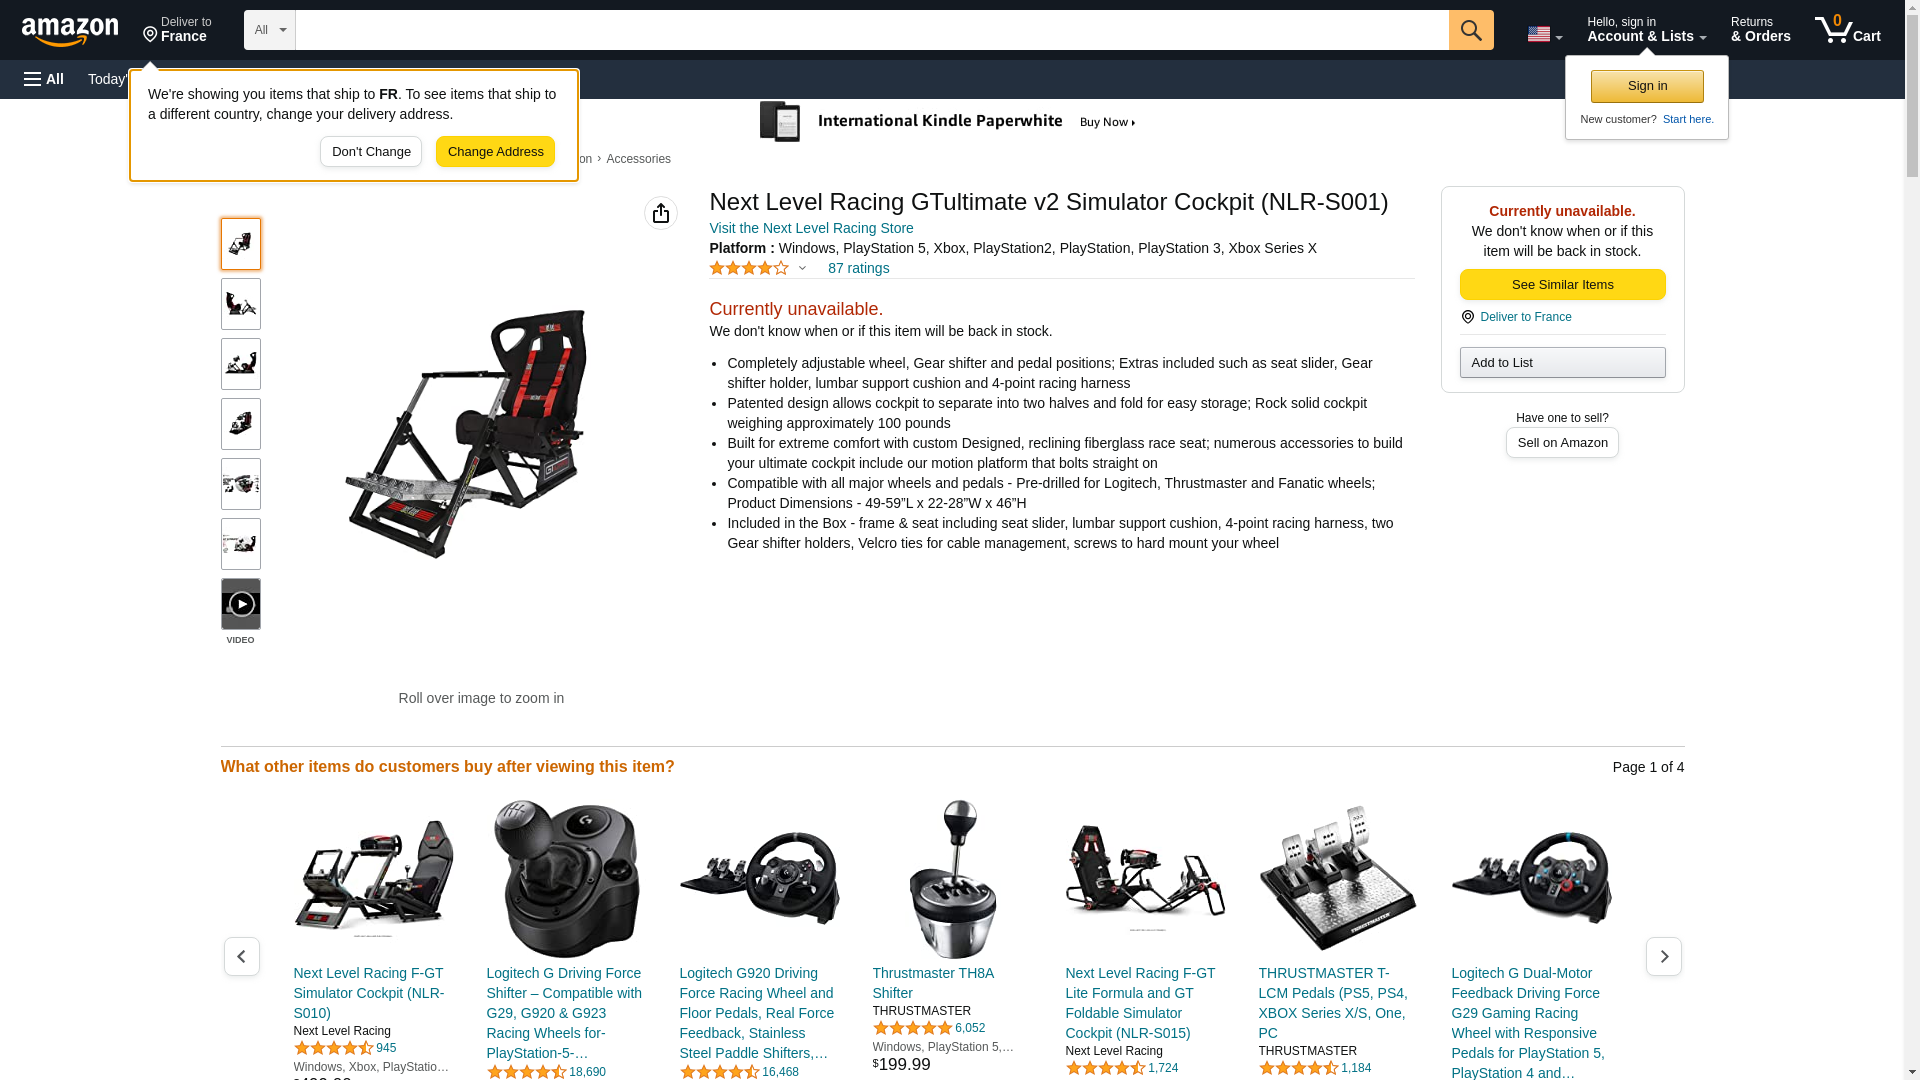Open the shopping cart icon

point(1848,30)
